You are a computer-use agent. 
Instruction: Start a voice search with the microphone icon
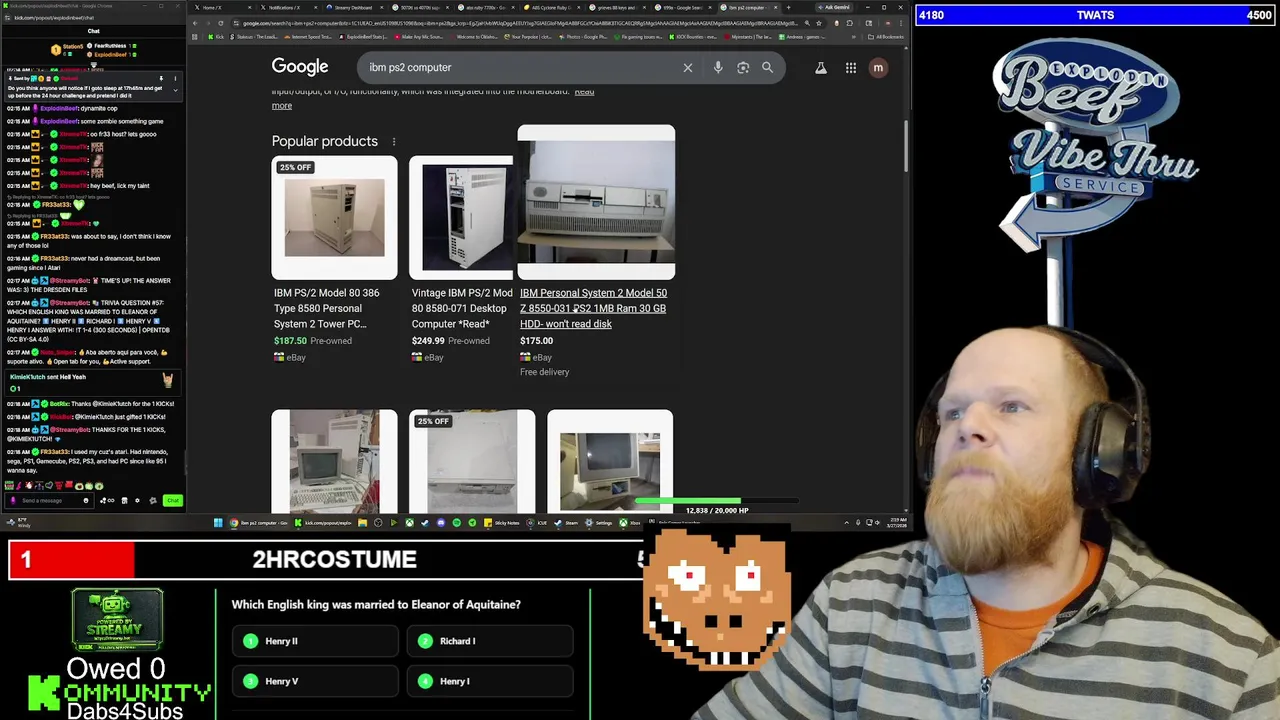click(x=718, y=67)
